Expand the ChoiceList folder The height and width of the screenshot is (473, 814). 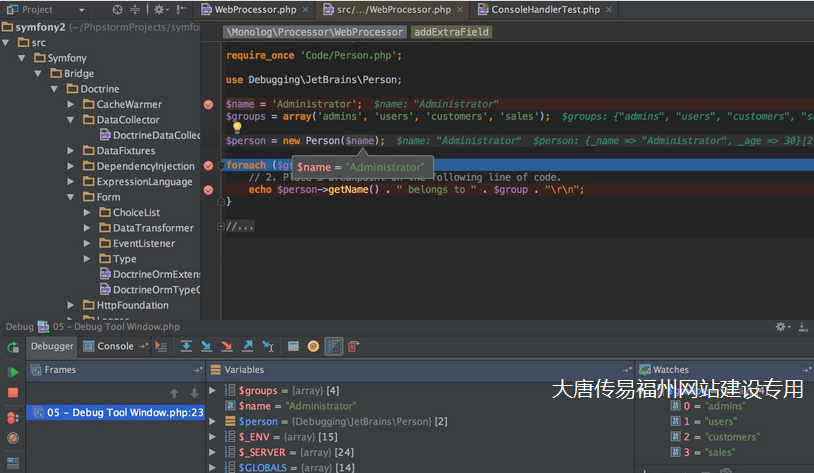click(x=87, y=212)
